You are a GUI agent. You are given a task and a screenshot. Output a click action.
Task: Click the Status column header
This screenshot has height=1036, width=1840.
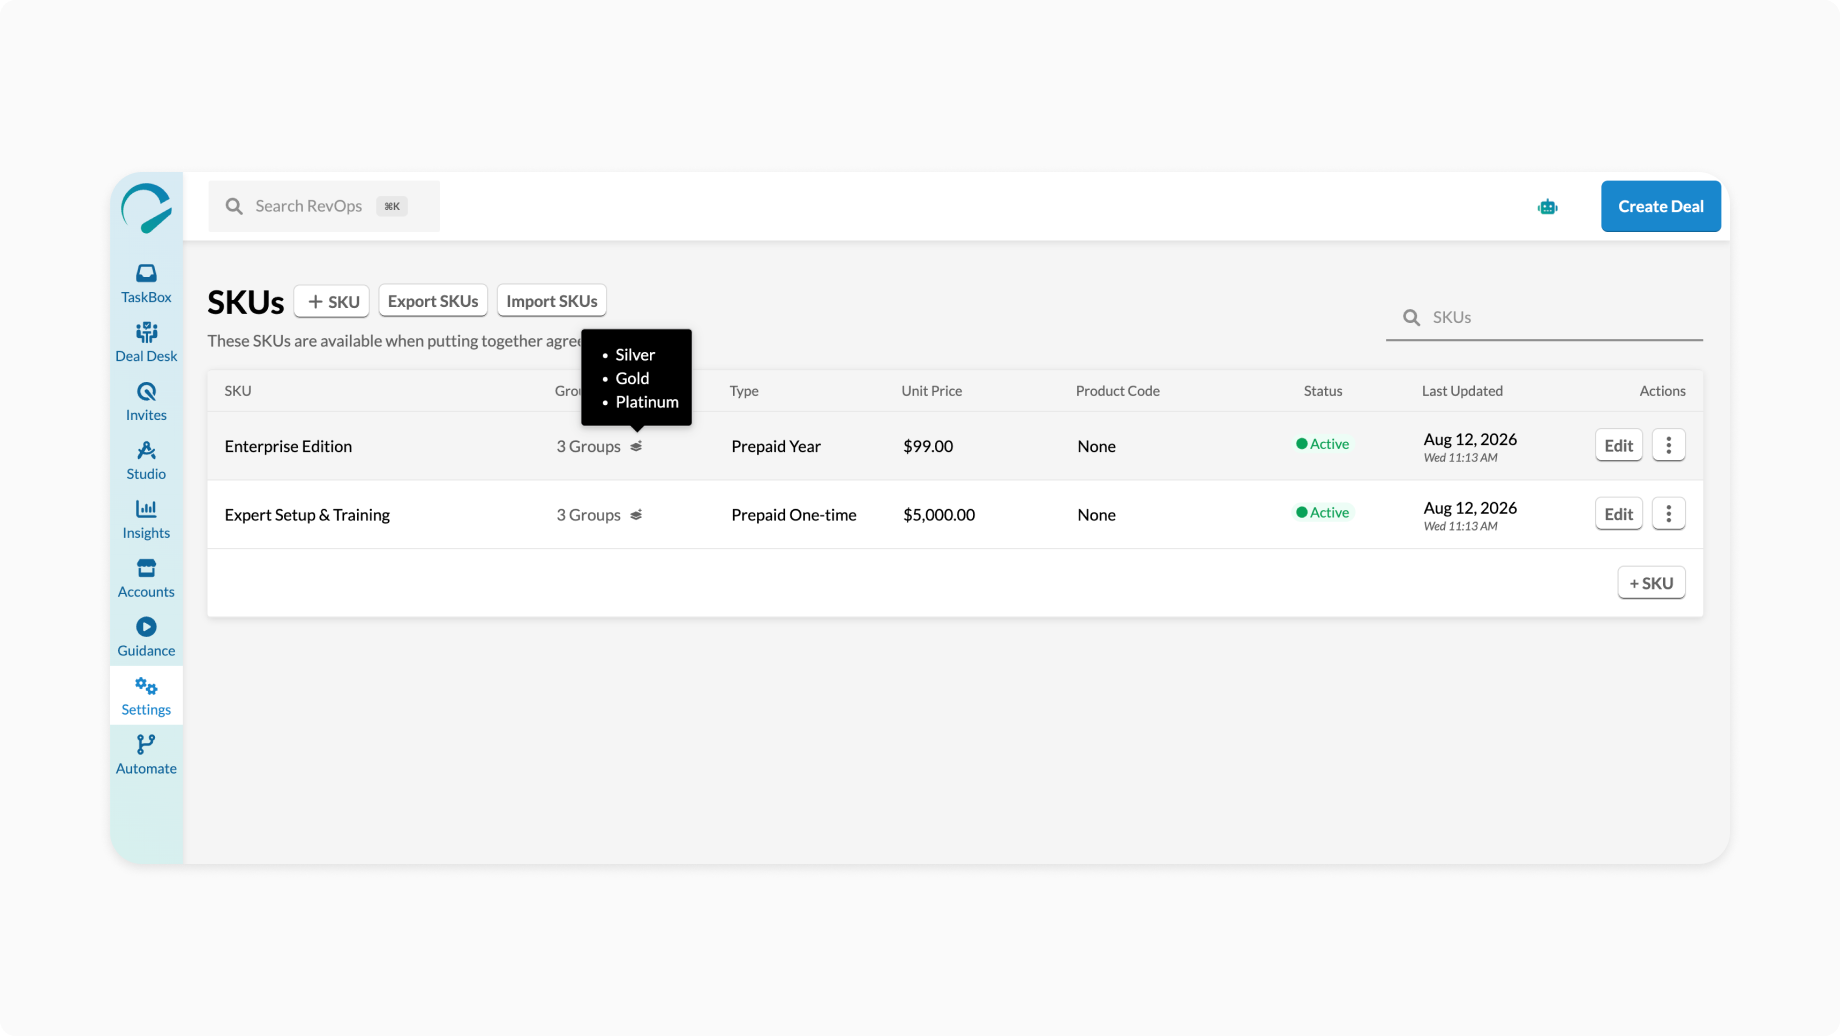(1323, 391)
